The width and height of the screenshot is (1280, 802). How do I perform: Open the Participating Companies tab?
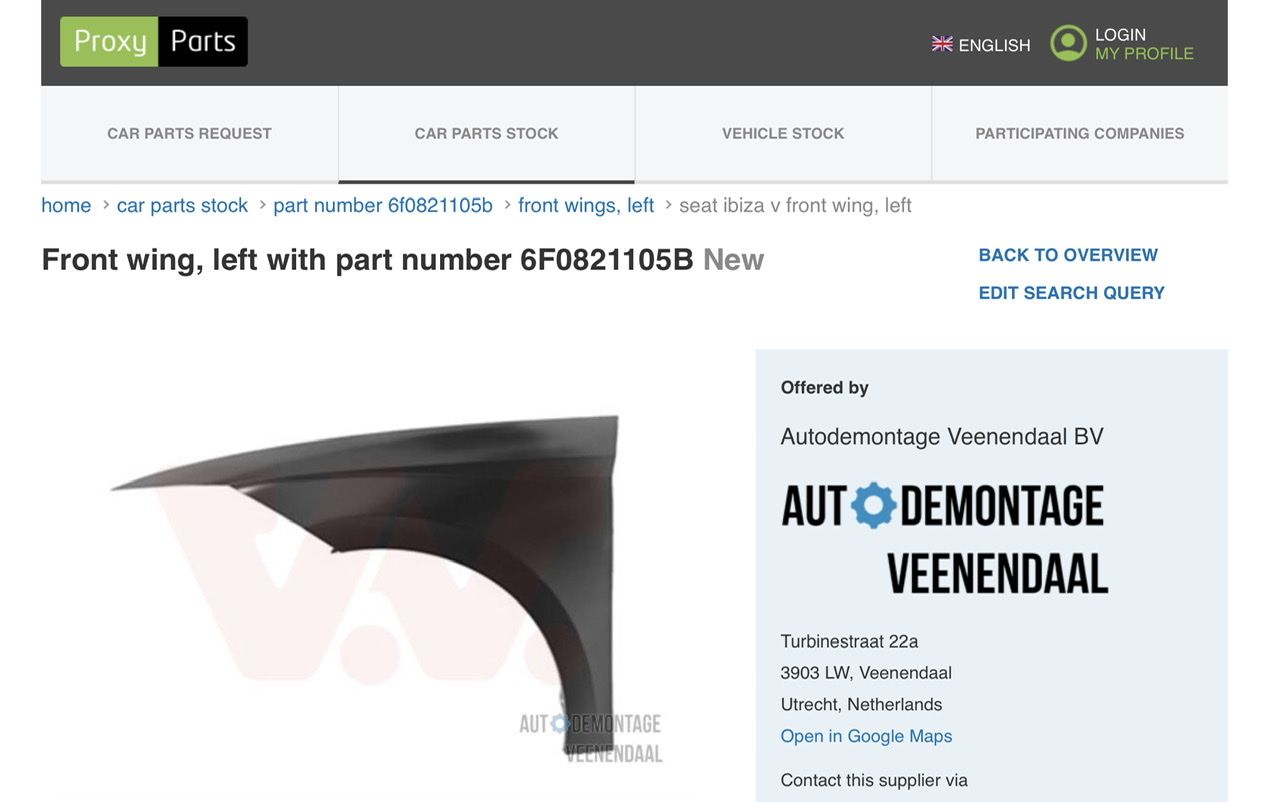pos(1080,133)
